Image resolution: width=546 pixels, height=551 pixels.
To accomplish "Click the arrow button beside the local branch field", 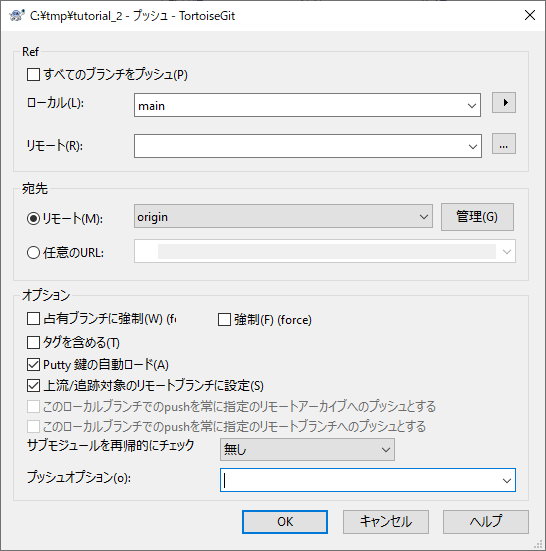I will [504, 103].
